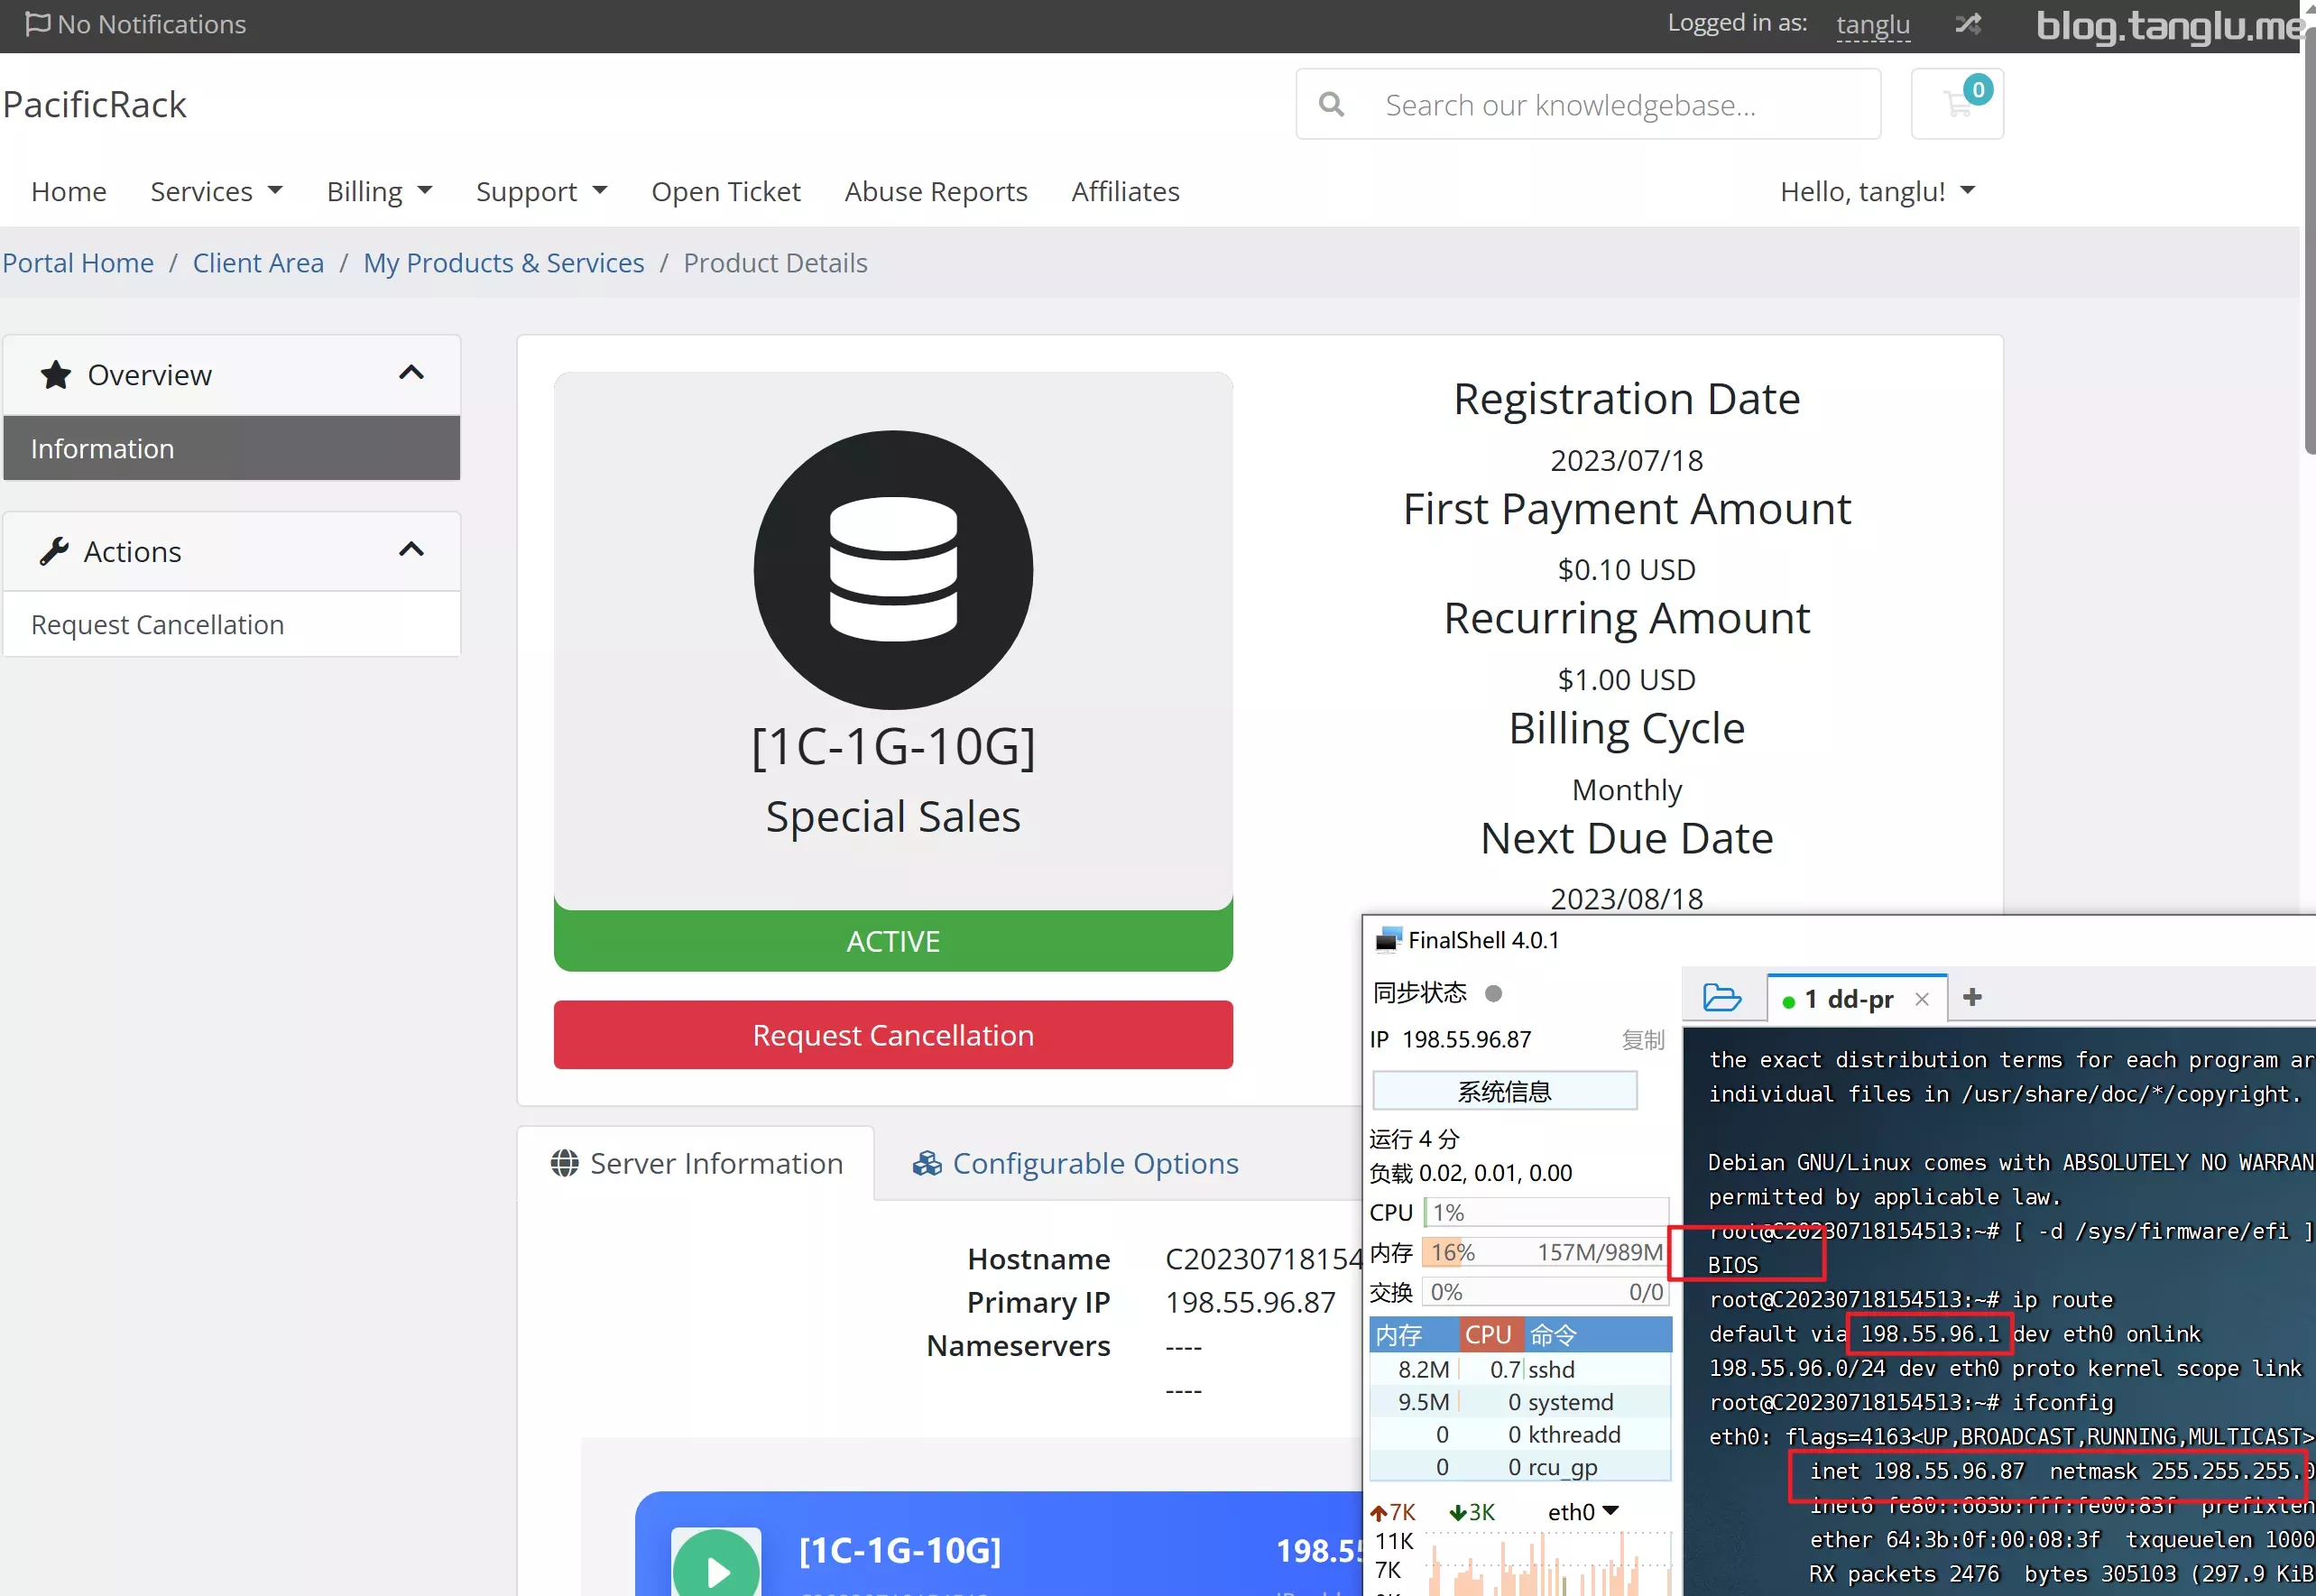This screenshot has width=2316, height=1596.
Task: Click the 内存 16% memory usage bar
Action: 1546,1252
